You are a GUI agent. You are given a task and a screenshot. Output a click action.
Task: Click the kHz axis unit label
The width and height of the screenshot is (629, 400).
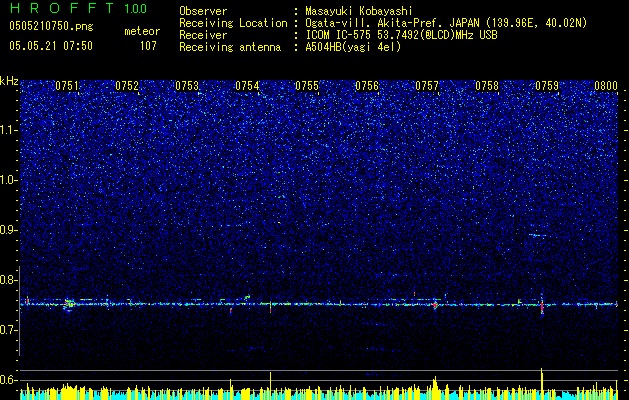click(x=9, y=81)
